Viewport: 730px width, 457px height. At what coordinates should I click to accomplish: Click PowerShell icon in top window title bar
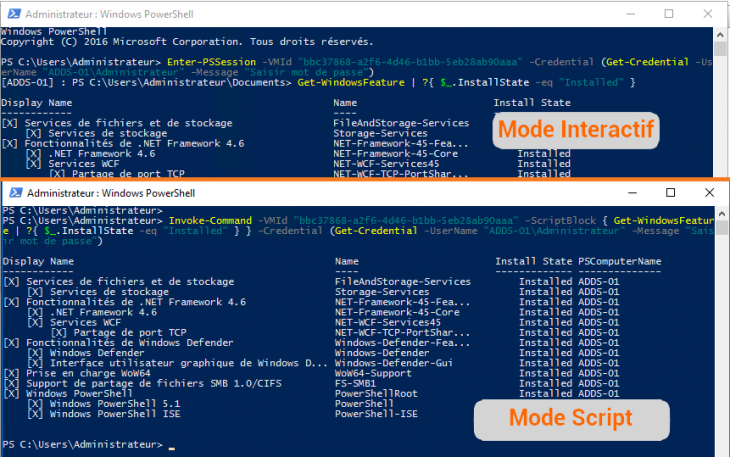[14, 14]
